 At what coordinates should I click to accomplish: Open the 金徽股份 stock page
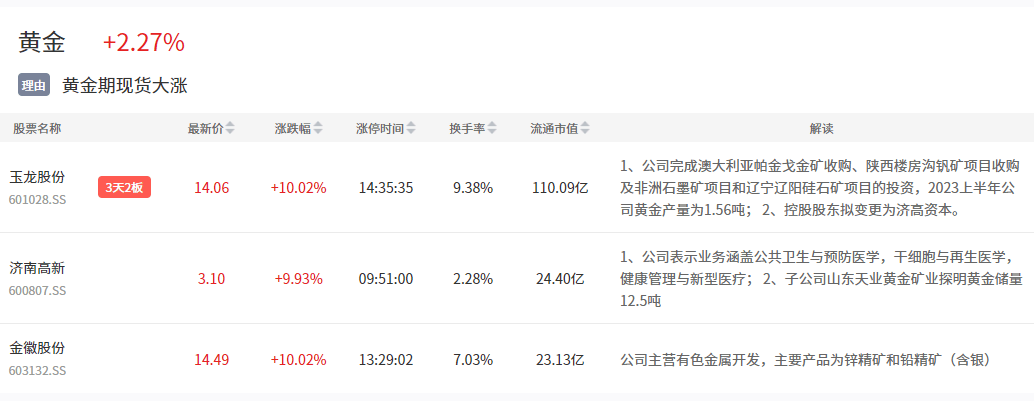(x=37, y=348)
